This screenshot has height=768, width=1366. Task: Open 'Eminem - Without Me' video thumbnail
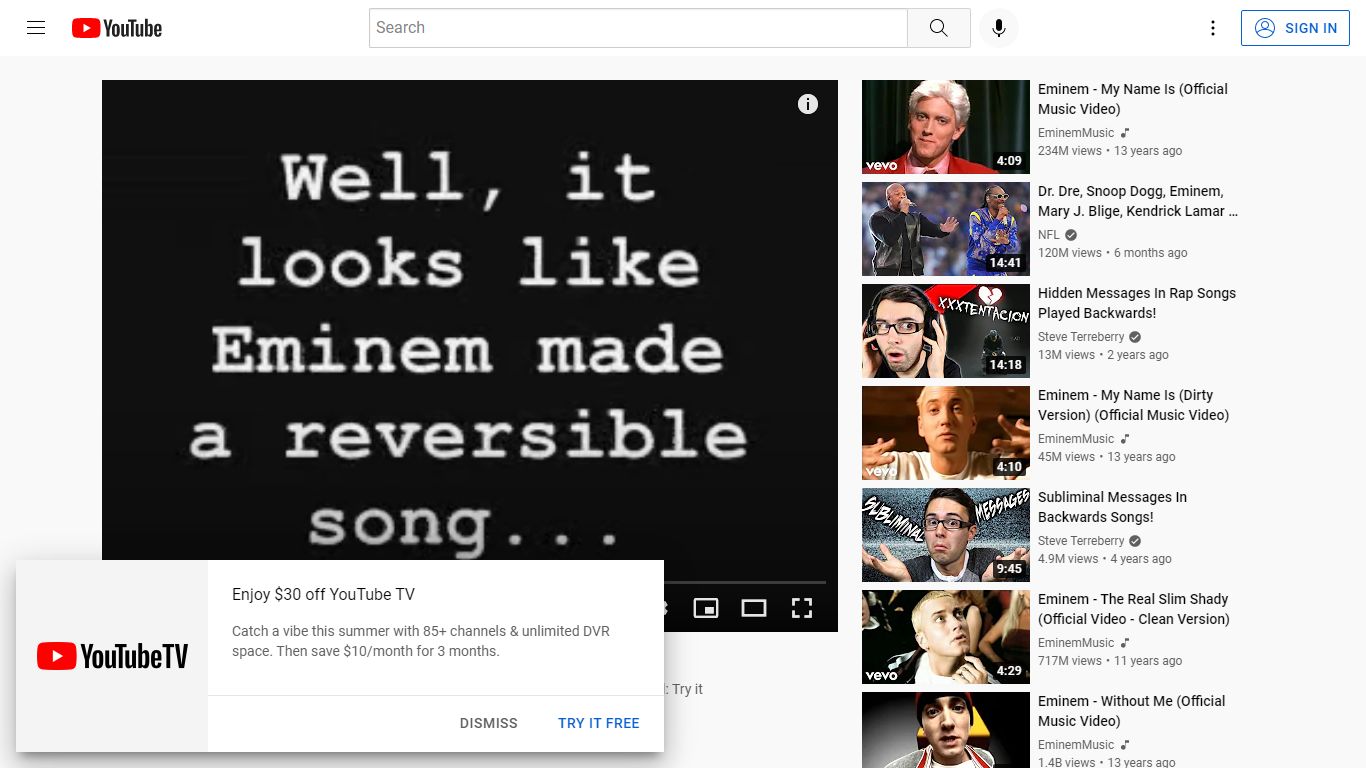click(946, 730)
